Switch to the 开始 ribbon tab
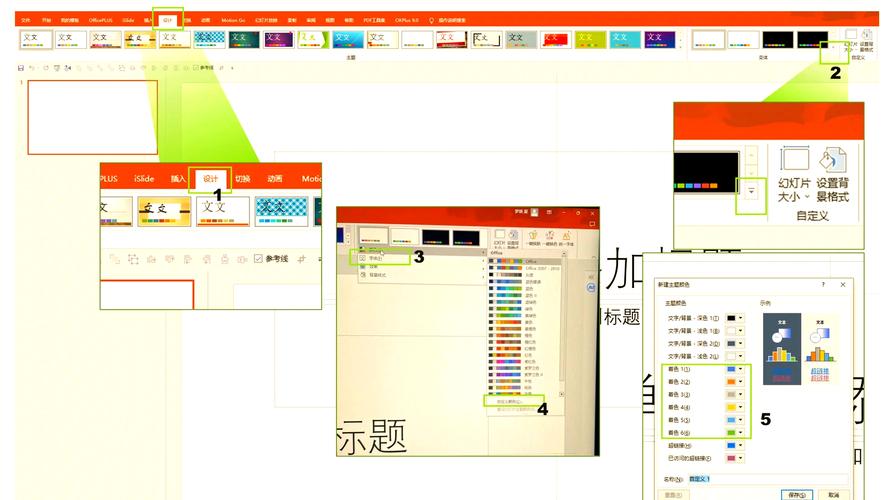The image size is (894, 500). point(46,21)
